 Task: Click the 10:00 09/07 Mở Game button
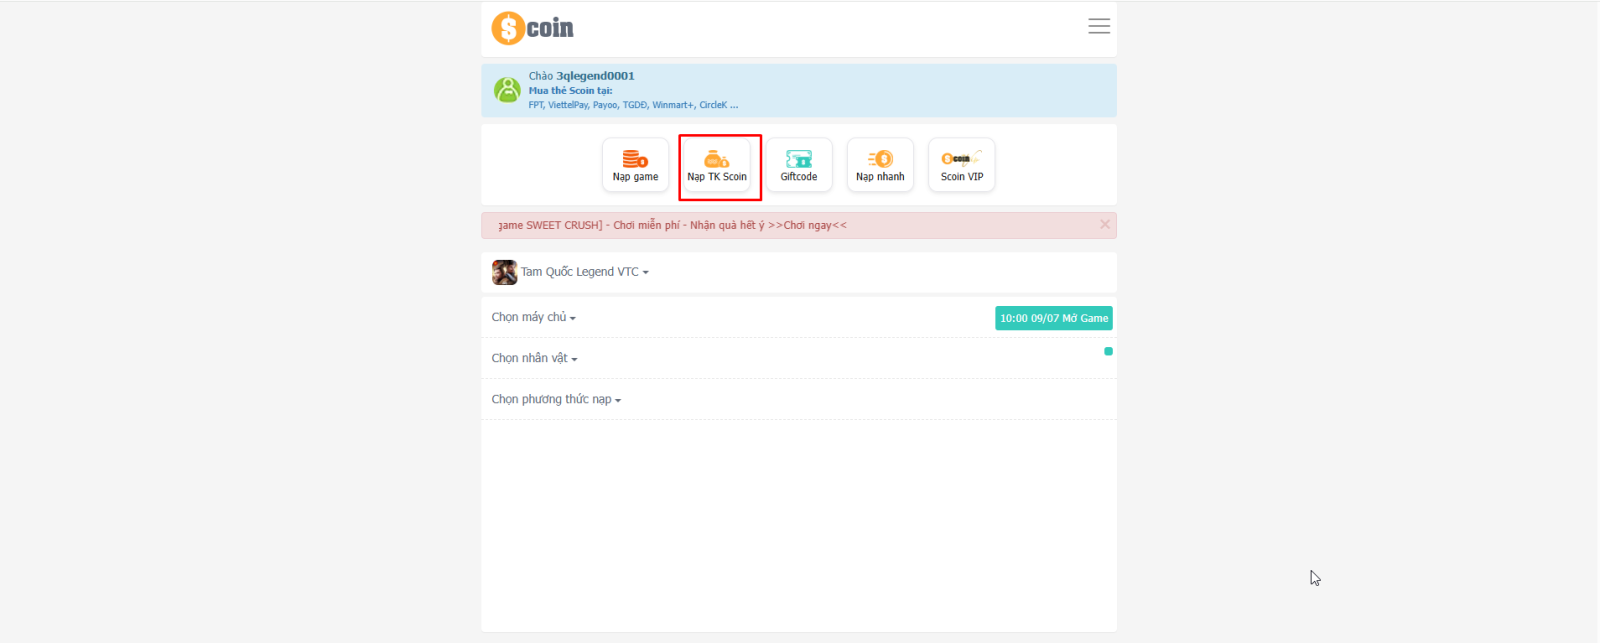(x=1054, y=318)
